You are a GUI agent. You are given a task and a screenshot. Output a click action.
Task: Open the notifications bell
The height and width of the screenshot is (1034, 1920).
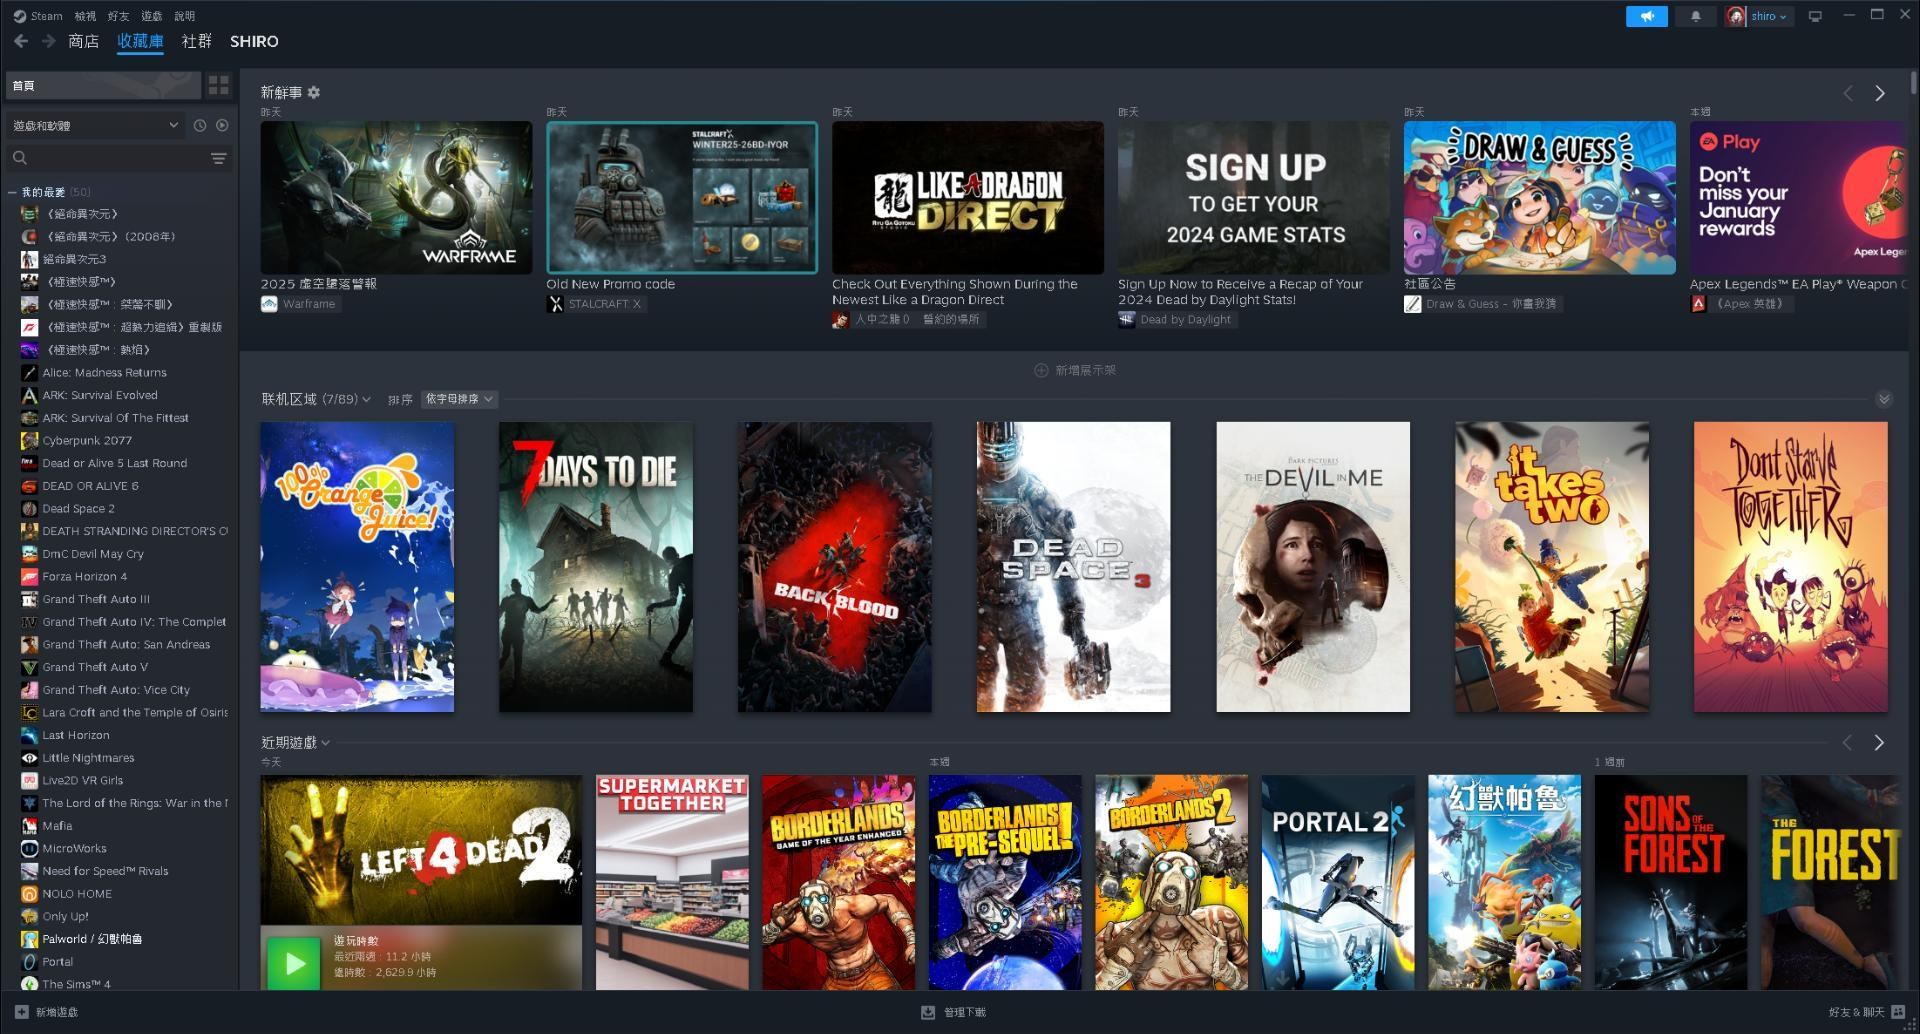tap(1695, 16)
